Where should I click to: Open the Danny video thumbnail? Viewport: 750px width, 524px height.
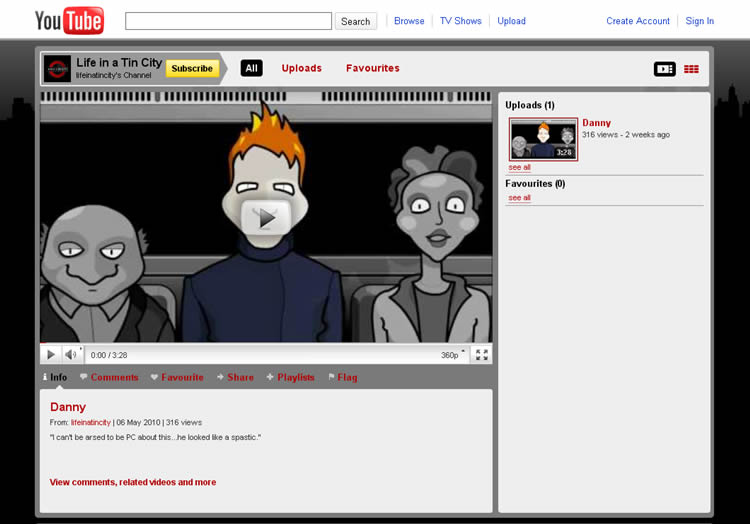[543, 139]
